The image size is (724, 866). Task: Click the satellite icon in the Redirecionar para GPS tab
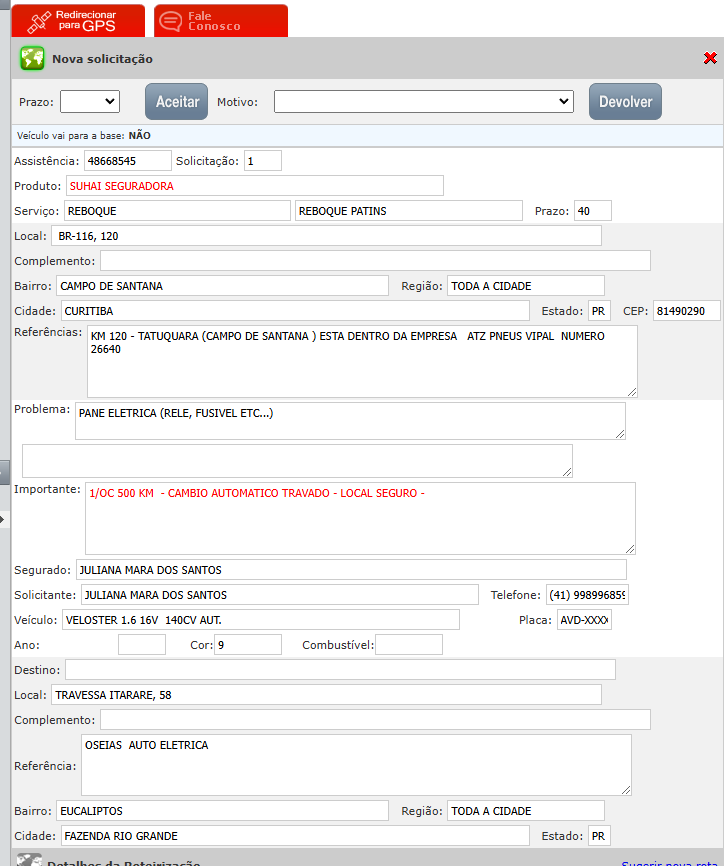pos(39,21)
